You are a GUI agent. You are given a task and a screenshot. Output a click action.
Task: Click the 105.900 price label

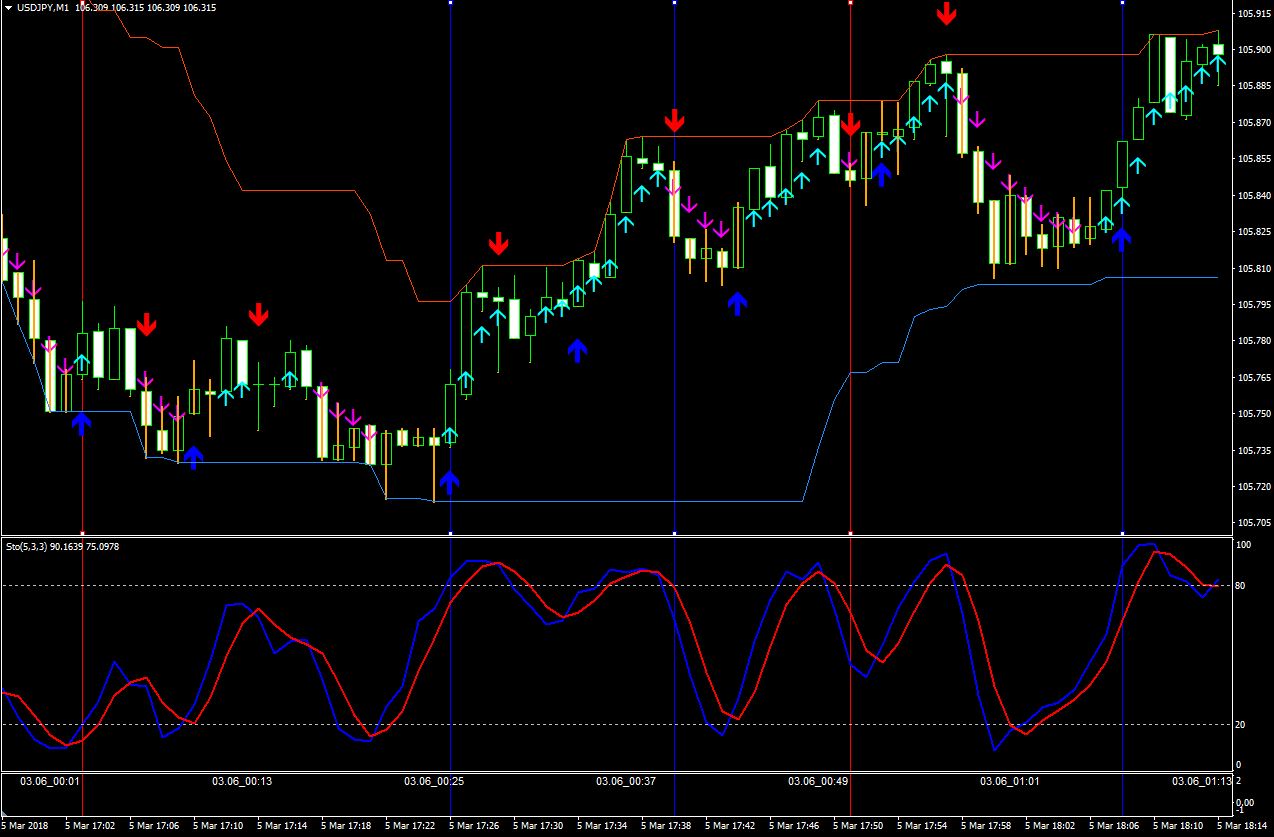[x=1254, y=50]
